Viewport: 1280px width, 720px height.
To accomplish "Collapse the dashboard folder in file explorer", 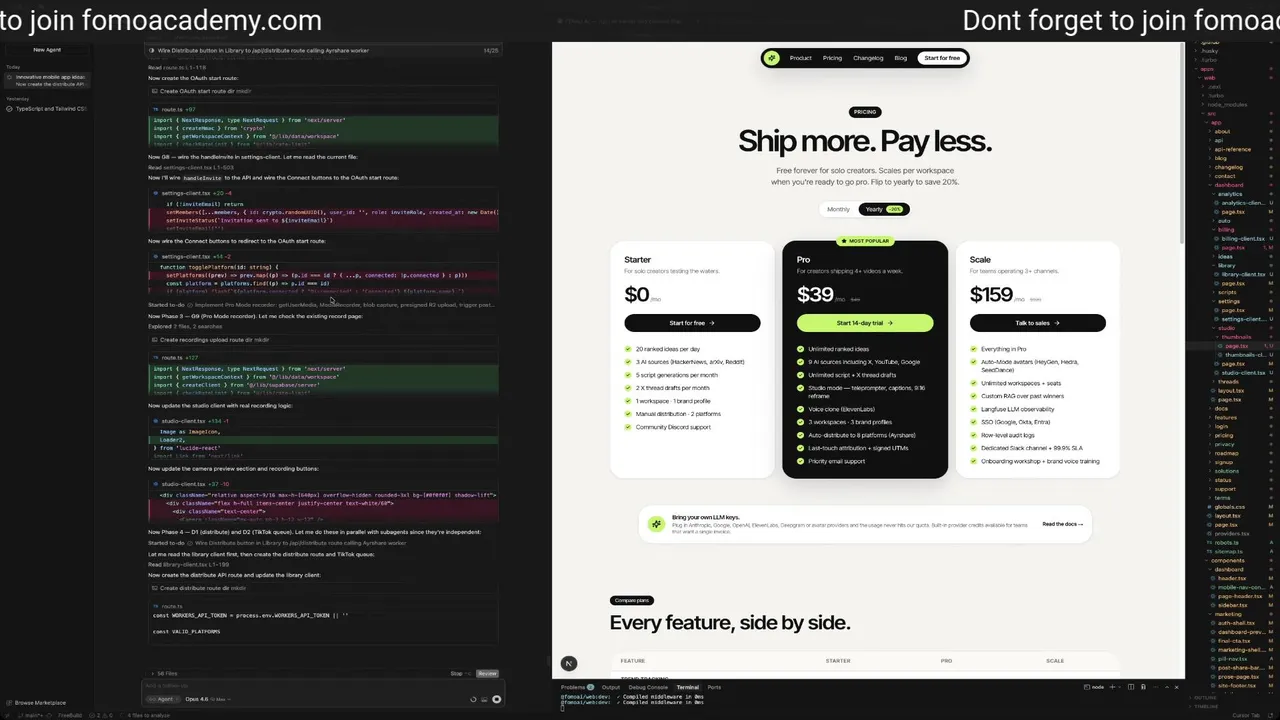I will (1228, 185).
